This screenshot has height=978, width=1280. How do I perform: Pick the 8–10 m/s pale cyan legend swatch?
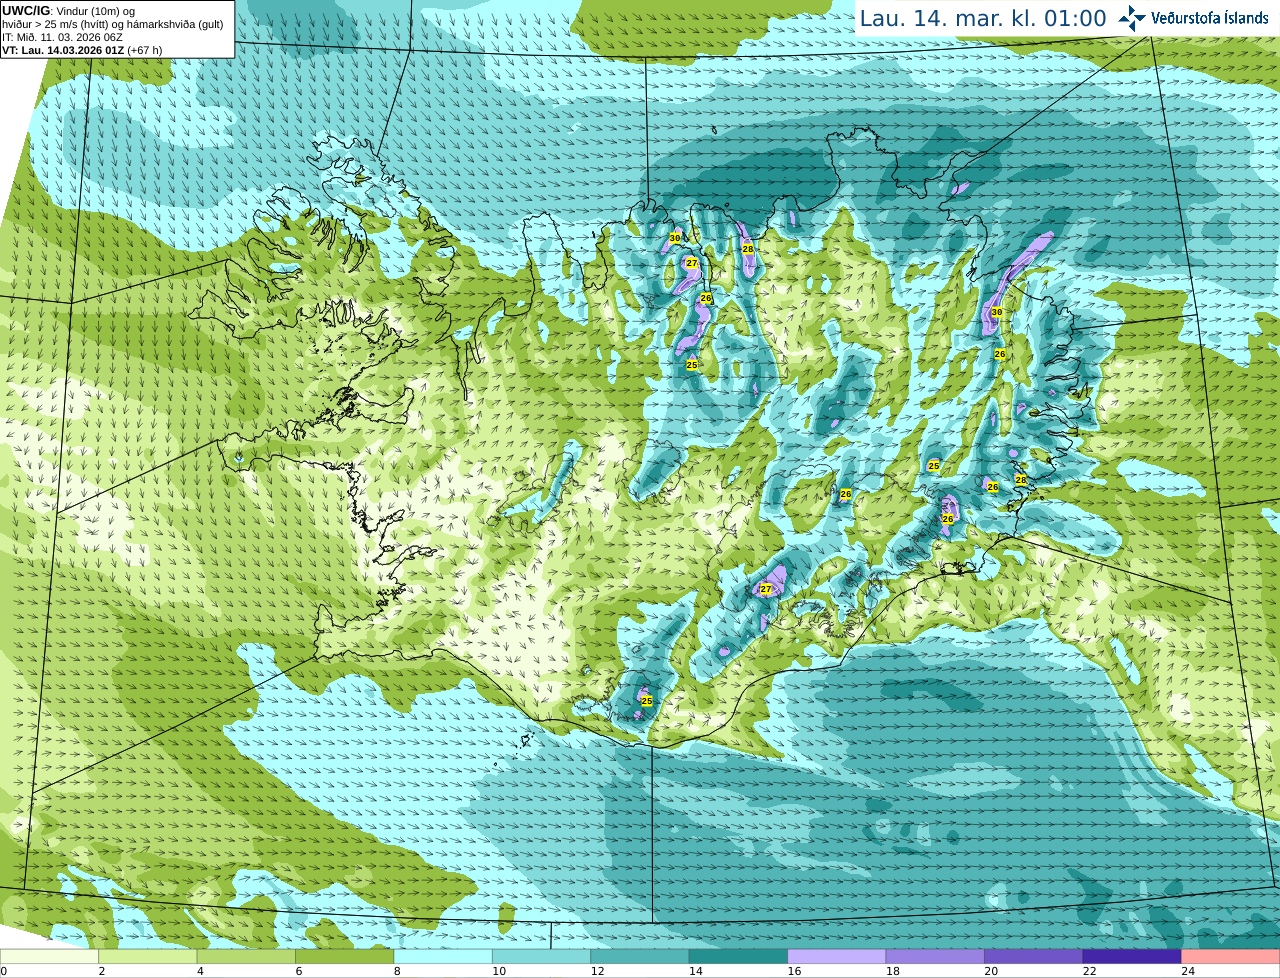[x=443, y=956]
